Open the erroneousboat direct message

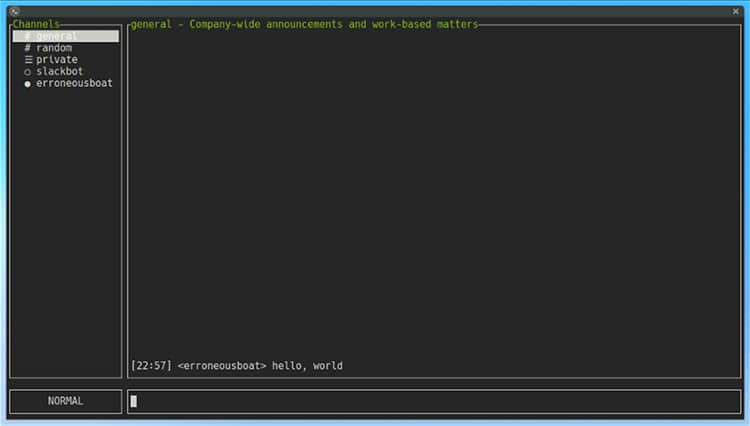(x=74, y=84)
